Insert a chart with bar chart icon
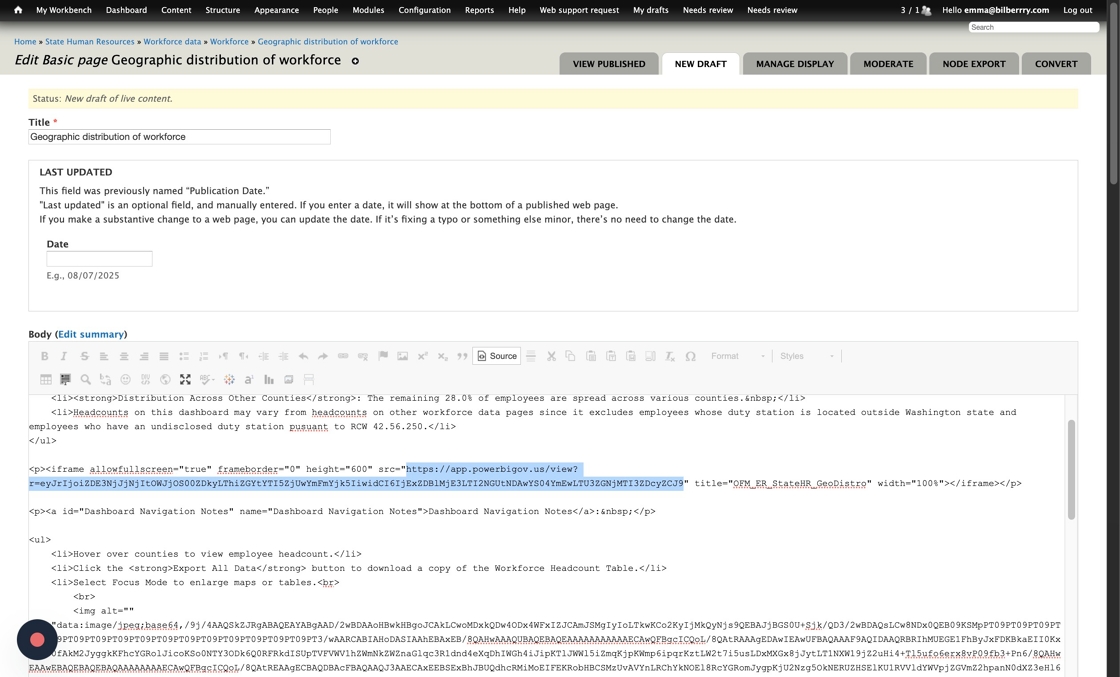Screen dimensions: 1120x677 pos(269,379)
